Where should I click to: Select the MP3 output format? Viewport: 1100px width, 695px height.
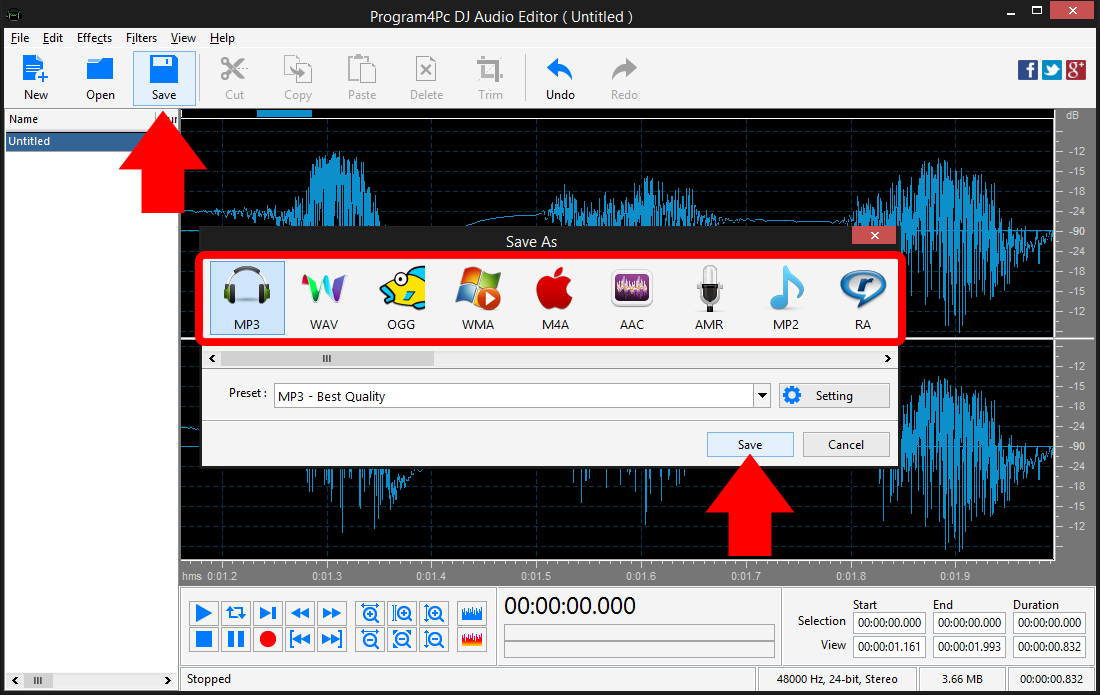(x=246, y=297)
